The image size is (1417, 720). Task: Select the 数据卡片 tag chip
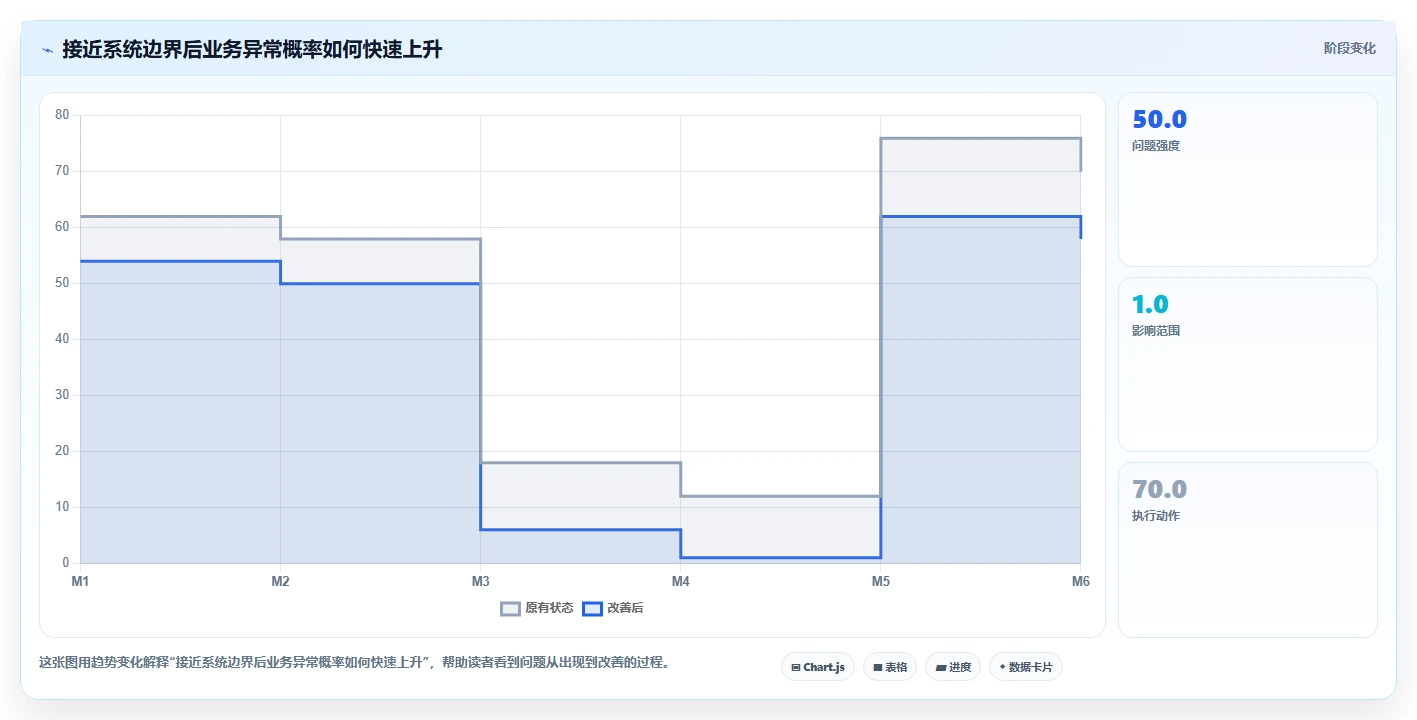click(1025, 667)
